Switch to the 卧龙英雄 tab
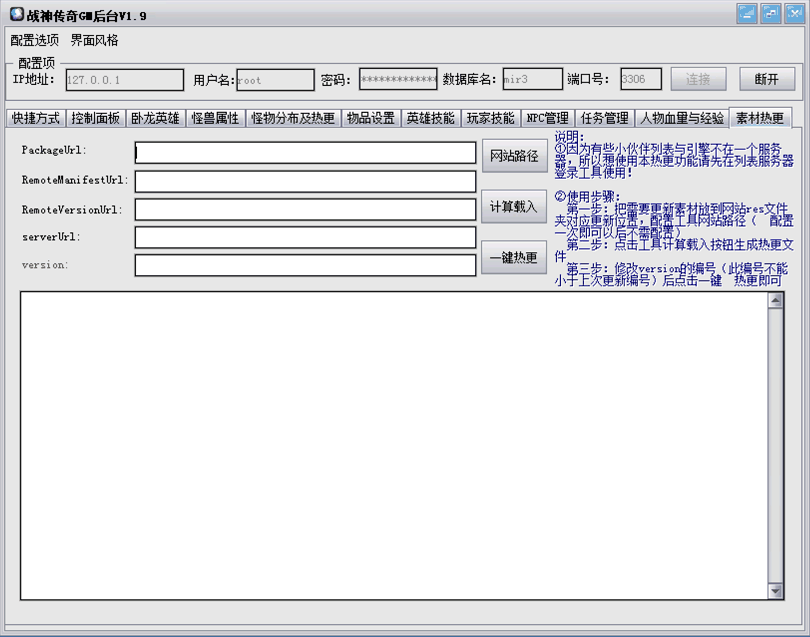Viewport: 810px width, 637px height. [x=155, y=118]
